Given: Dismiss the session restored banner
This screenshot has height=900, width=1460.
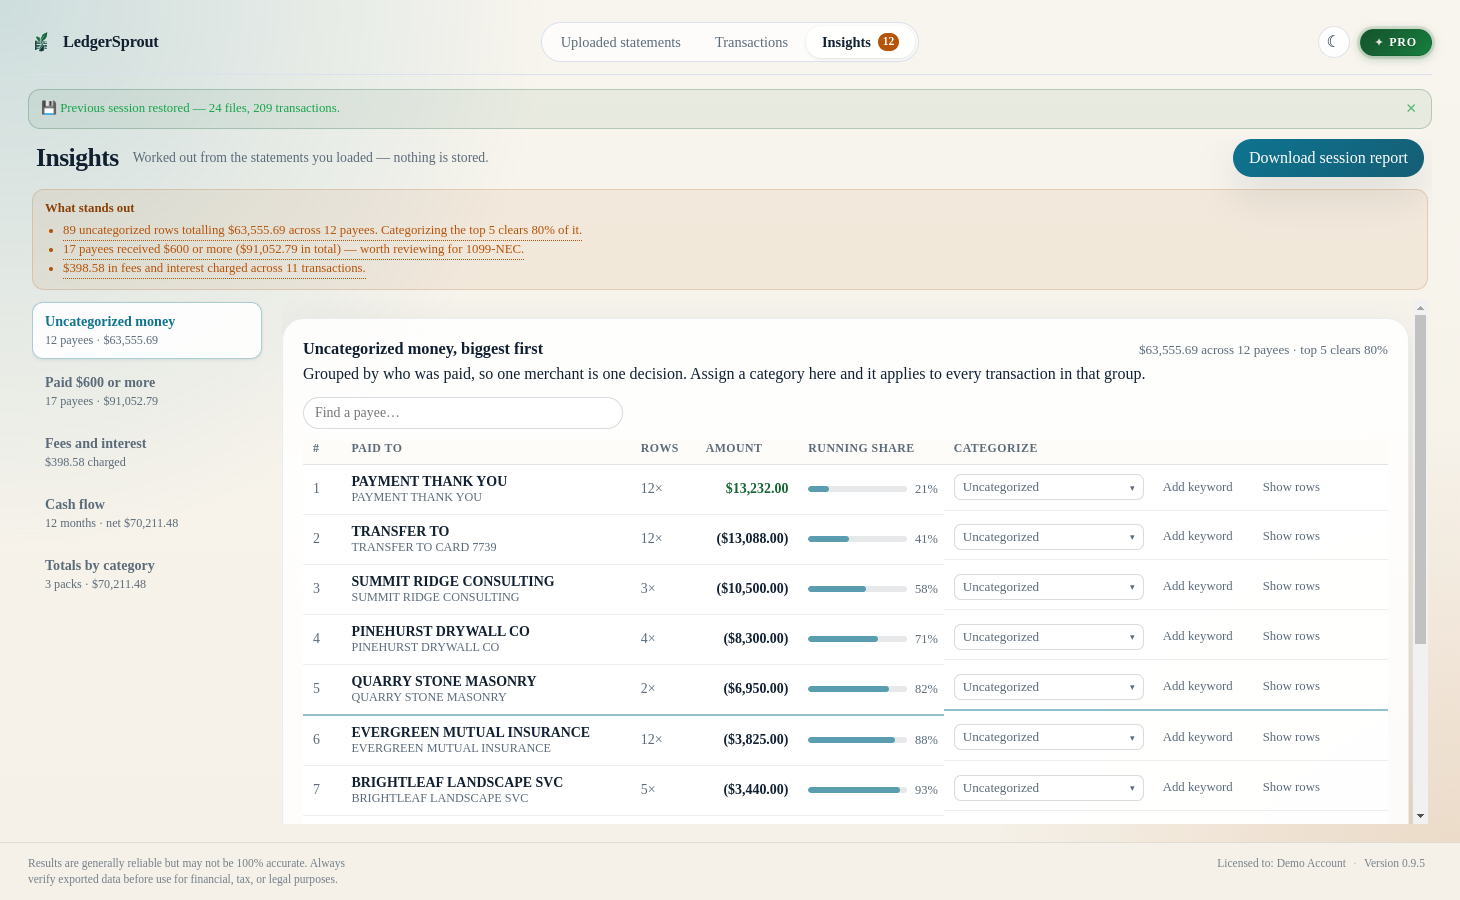Looking at the screenshot, I should pos(1411,108).
